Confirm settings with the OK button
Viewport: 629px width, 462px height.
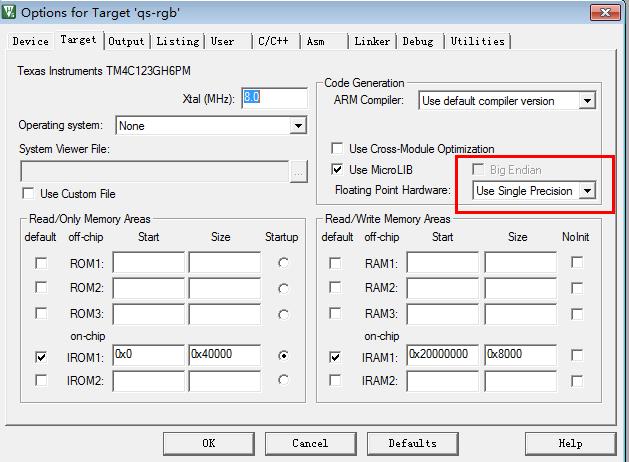[x=209, y=444]
